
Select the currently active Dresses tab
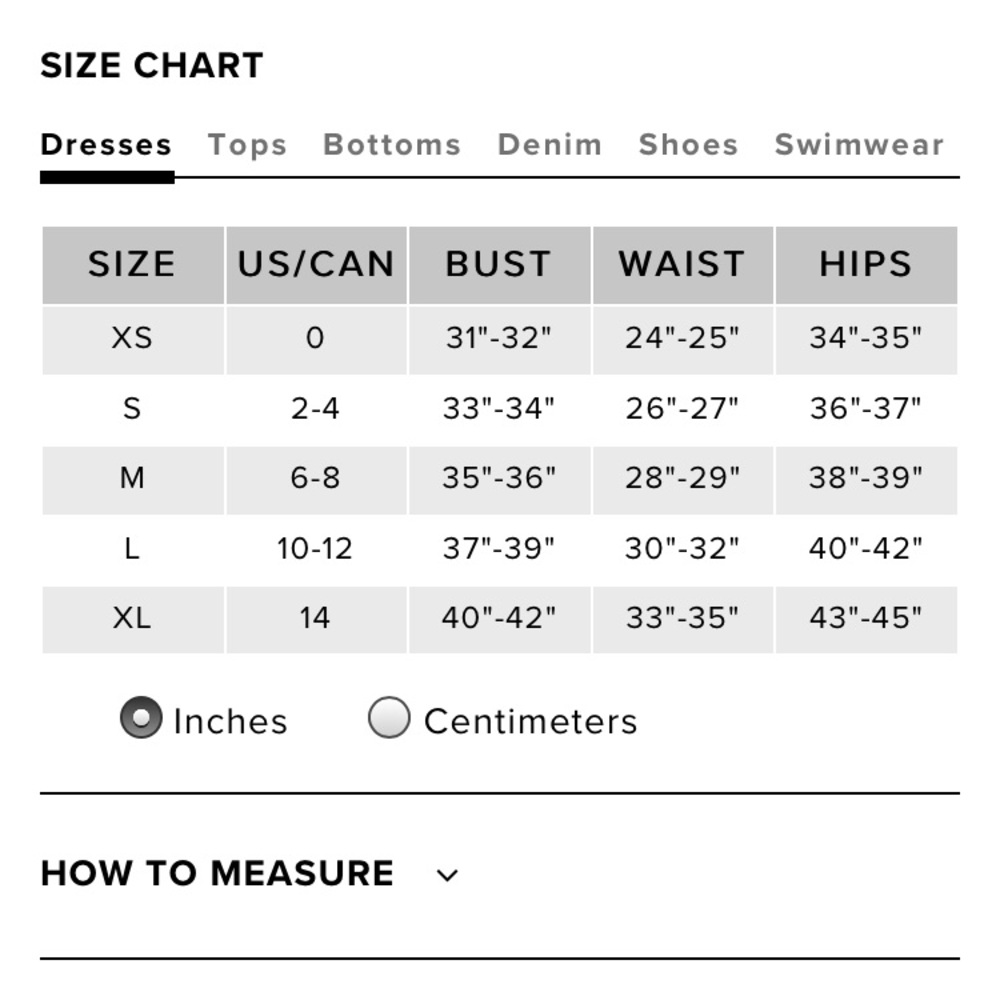[x=106, y=143]
